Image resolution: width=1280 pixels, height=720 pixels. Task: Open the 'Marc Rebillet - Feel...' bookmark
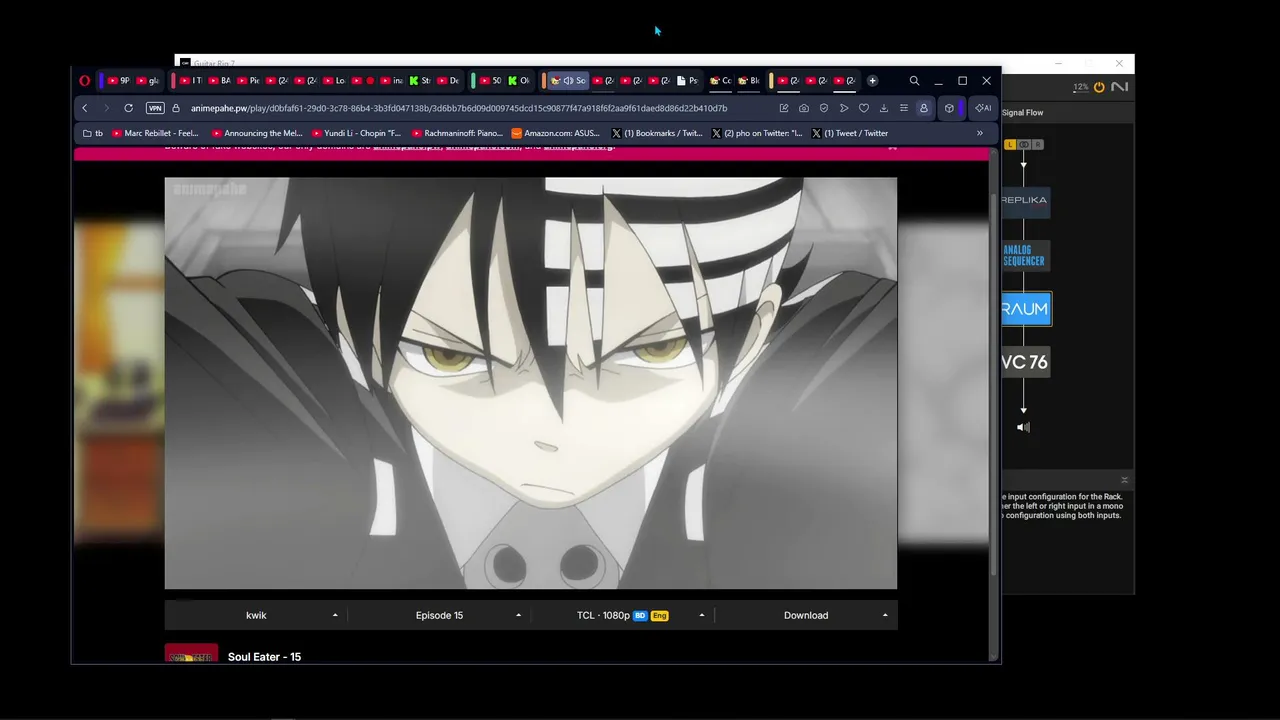[155, 133]
